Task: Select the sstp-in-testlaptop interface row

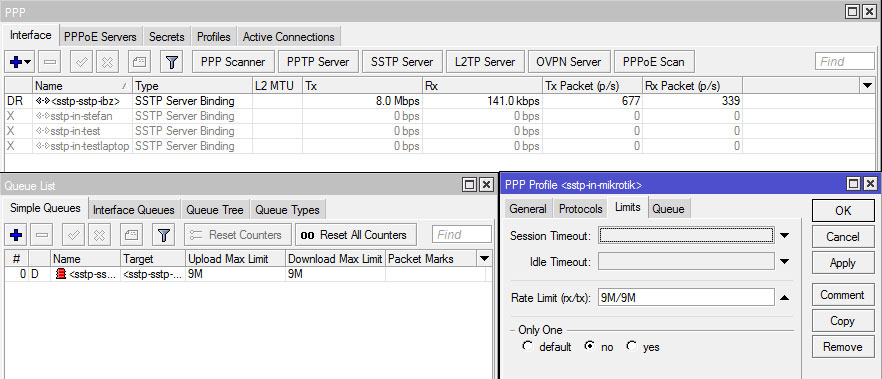Action: click(x=373, y=146)
